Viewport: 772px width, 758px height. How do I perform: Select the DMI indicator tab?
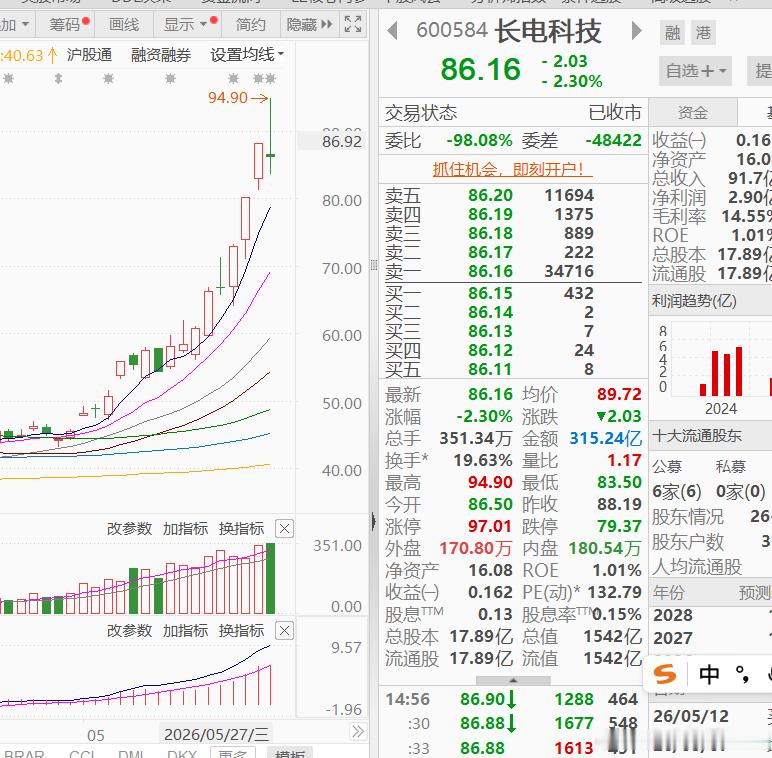(131, 754)
